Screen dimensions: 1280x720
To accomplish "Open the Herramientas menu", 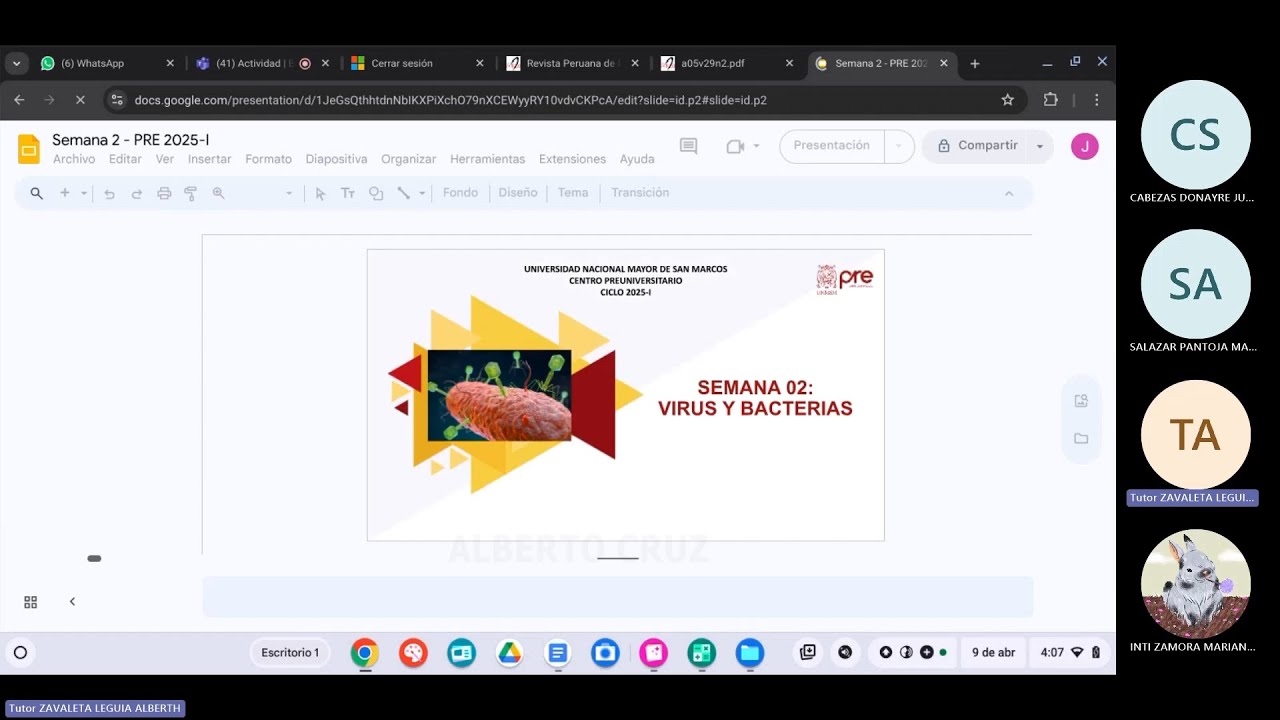I will pyautogui.click(x=487, y=159).
